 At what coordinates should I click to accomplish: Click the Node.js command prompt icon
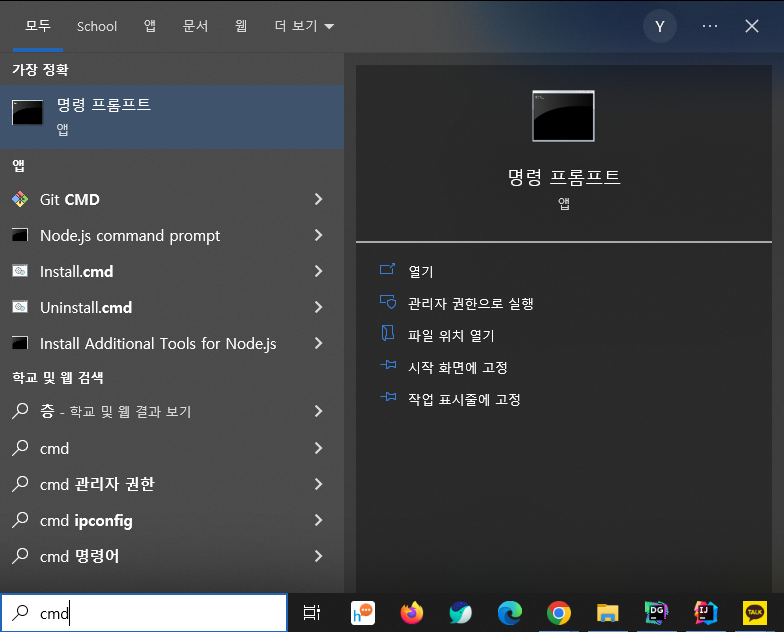tap(20, 235)
